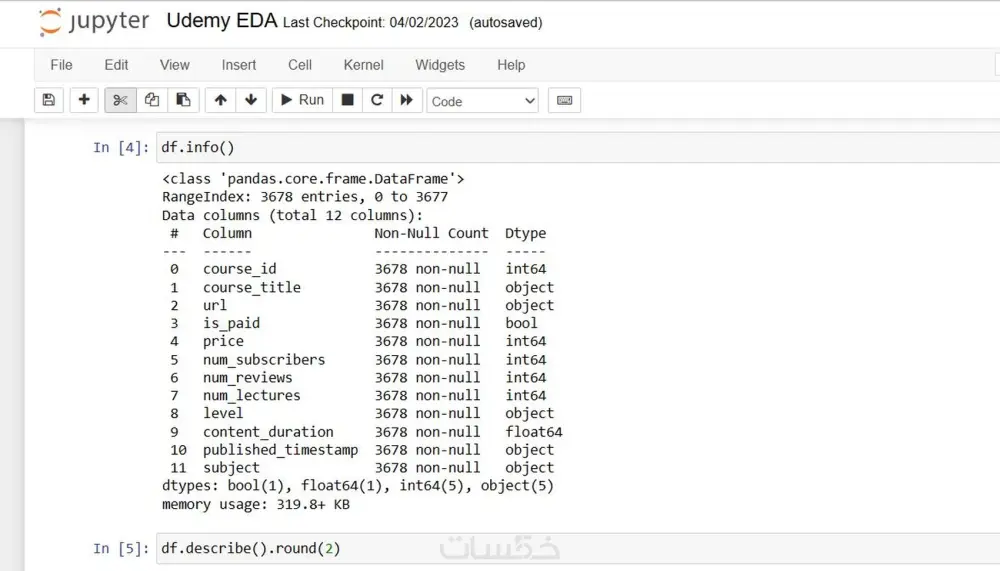
Task: Click the num_reviews column name
Action: point(247,378)
